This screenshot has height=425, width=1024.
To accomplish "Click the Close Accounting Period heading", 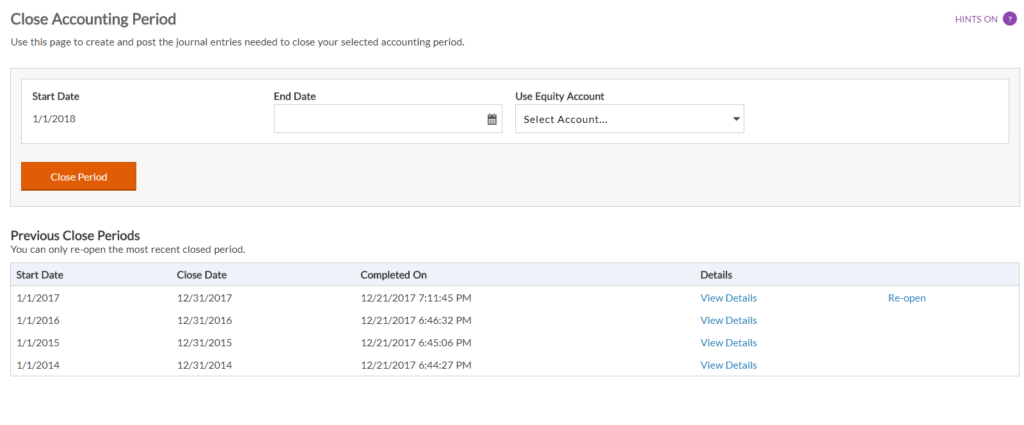I will coord(93,19).
